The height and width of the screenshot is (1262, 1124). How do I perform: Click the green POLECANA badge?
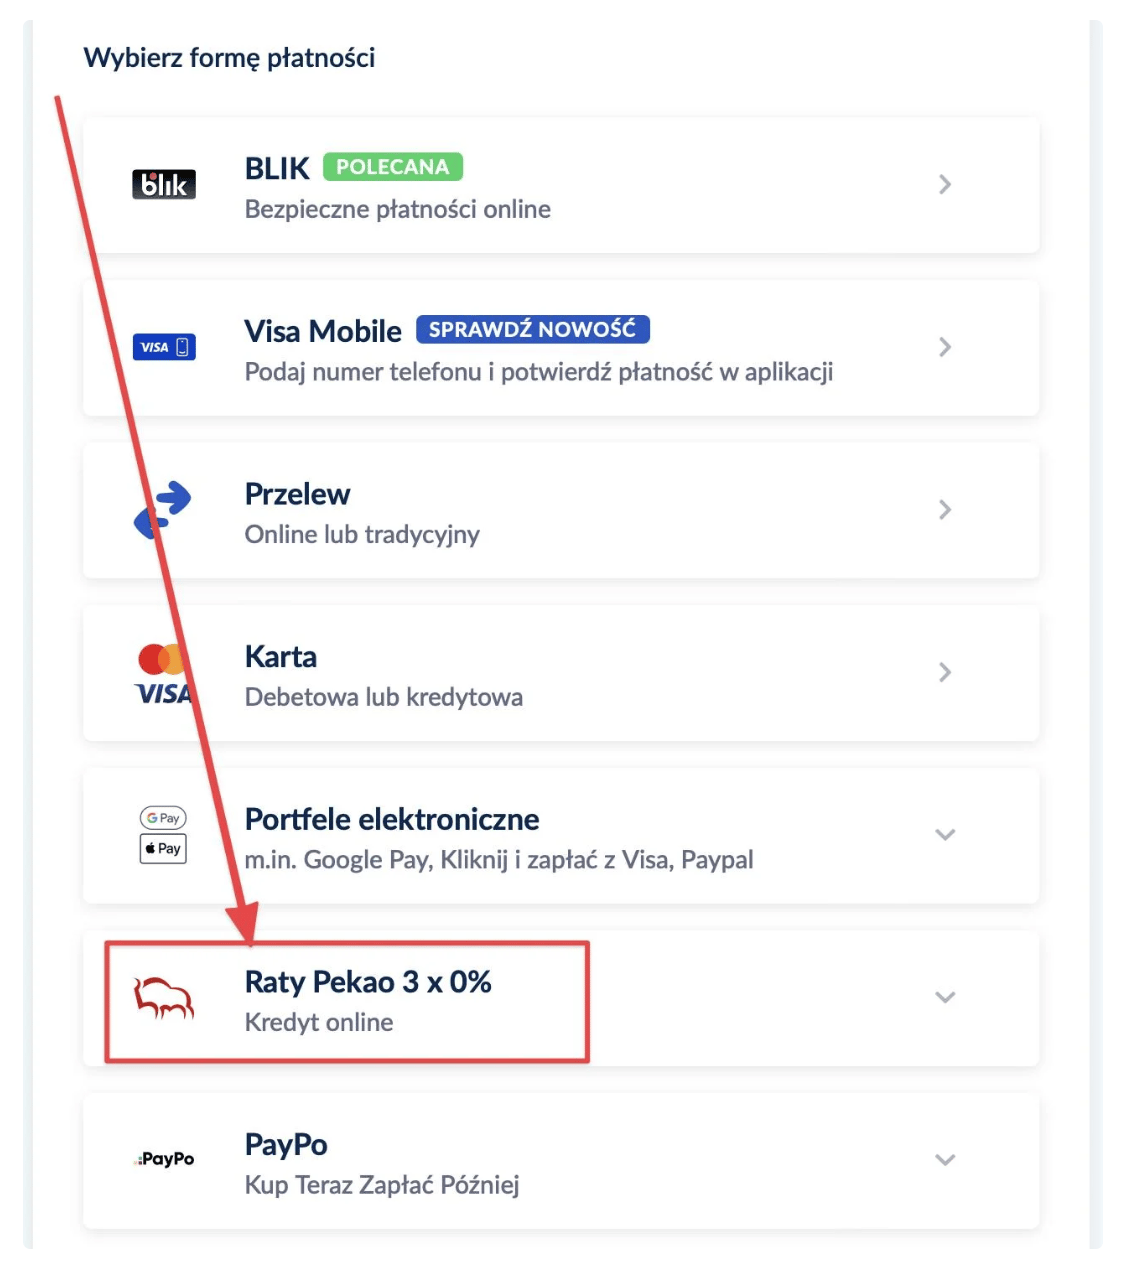pyautogui.click(x=393, y=167)
